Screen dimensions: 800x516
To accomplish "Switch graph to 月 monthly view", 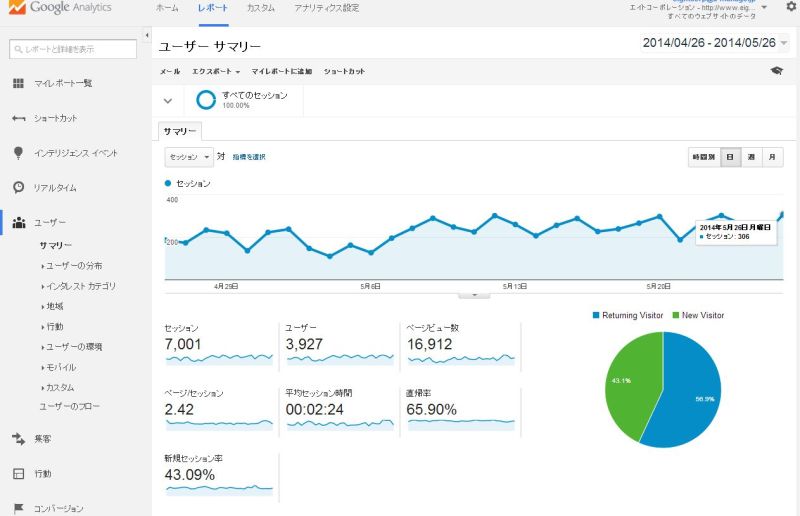I will coord(772,157).
